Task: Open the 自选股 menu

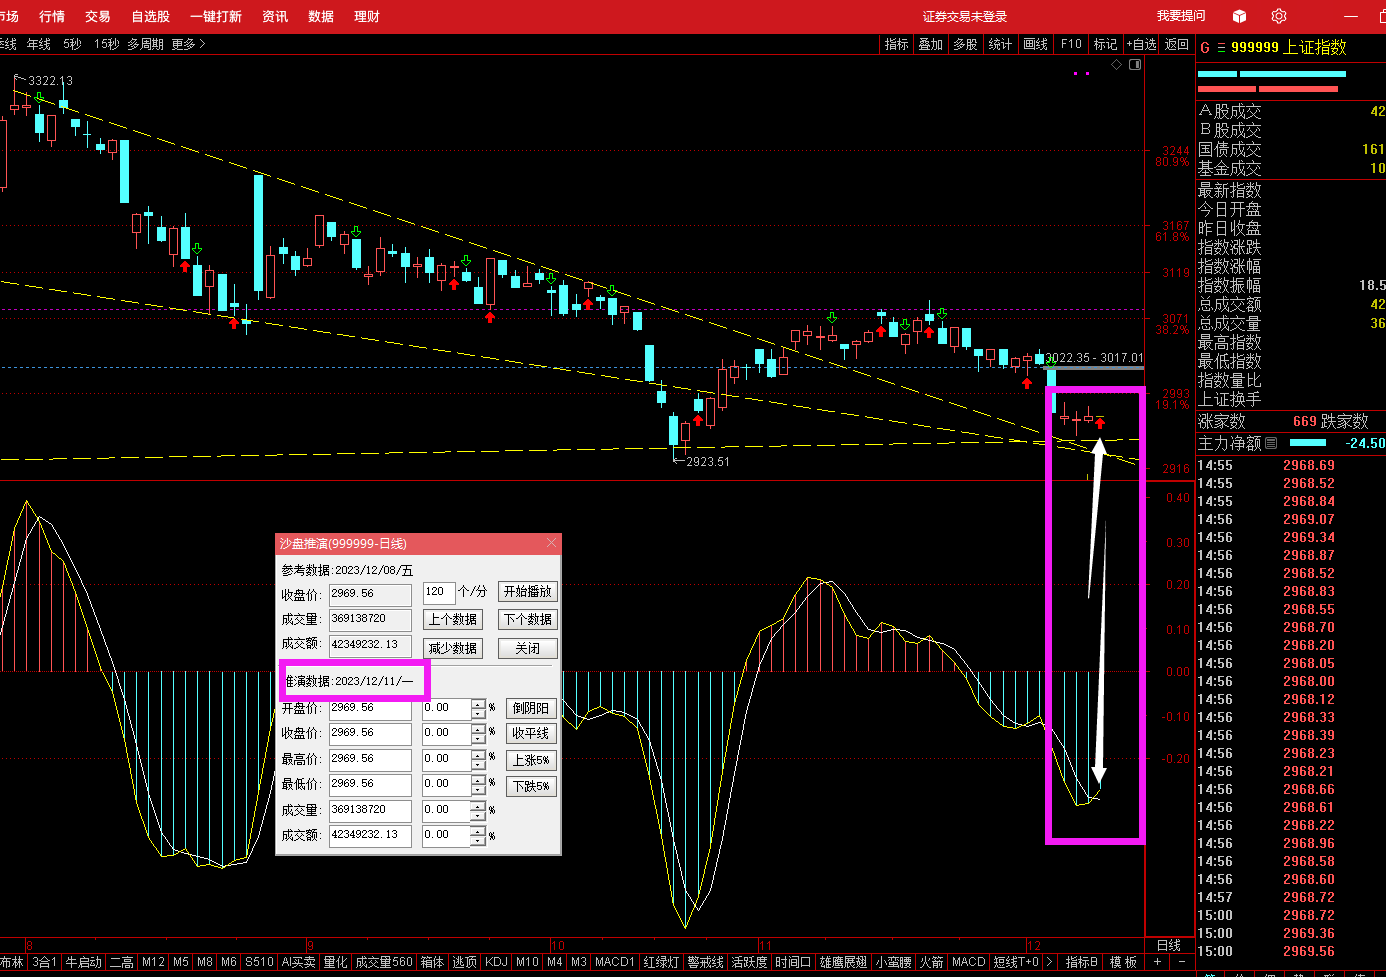Action: [151, 16]
